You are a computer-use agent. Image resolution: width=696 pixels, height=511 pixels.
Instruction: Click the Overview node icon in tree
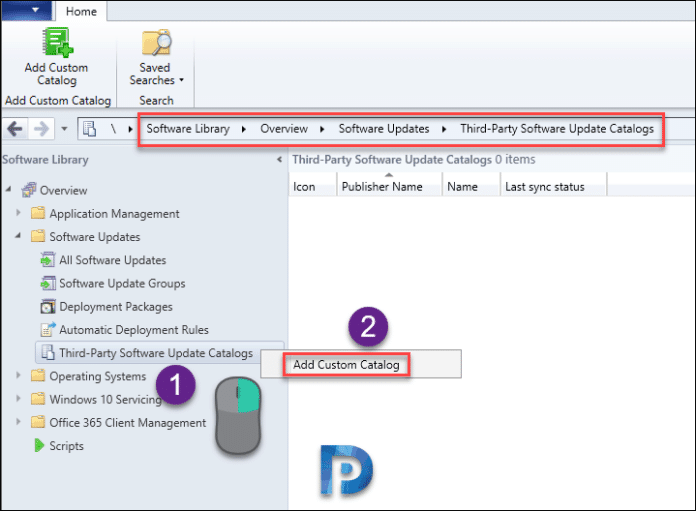tap(29, 190)
